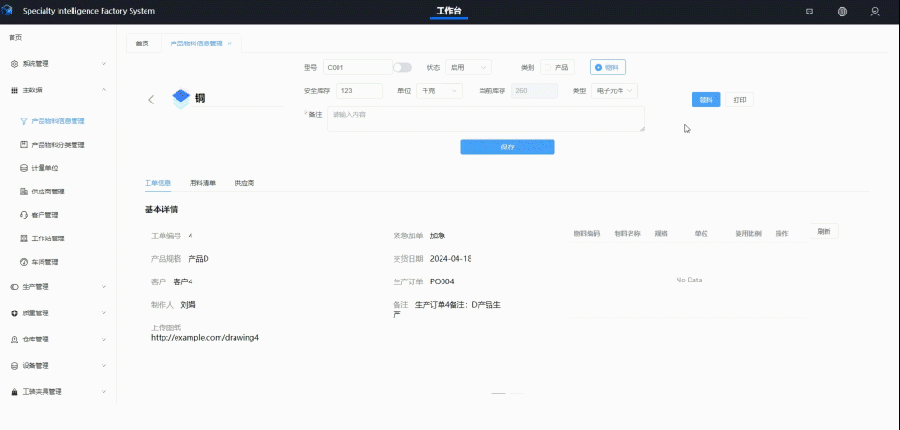
Task: Switch to the 用料清单 tab
Action: pos(203,183)
